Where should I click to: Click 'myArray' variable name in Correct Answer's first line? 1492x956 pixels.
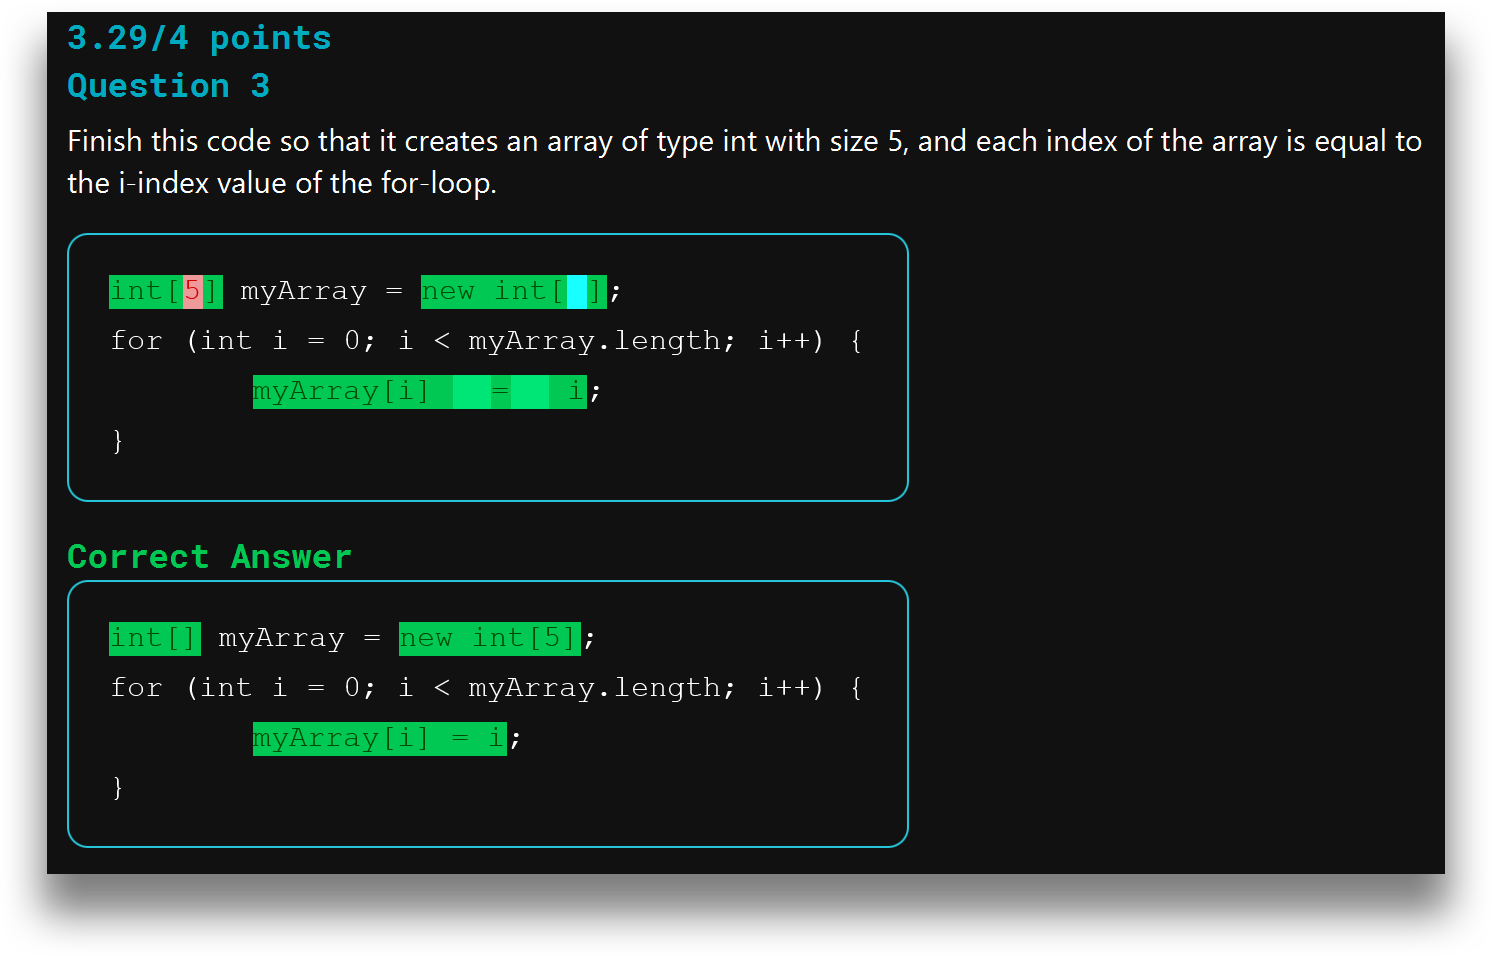[281, 638]
